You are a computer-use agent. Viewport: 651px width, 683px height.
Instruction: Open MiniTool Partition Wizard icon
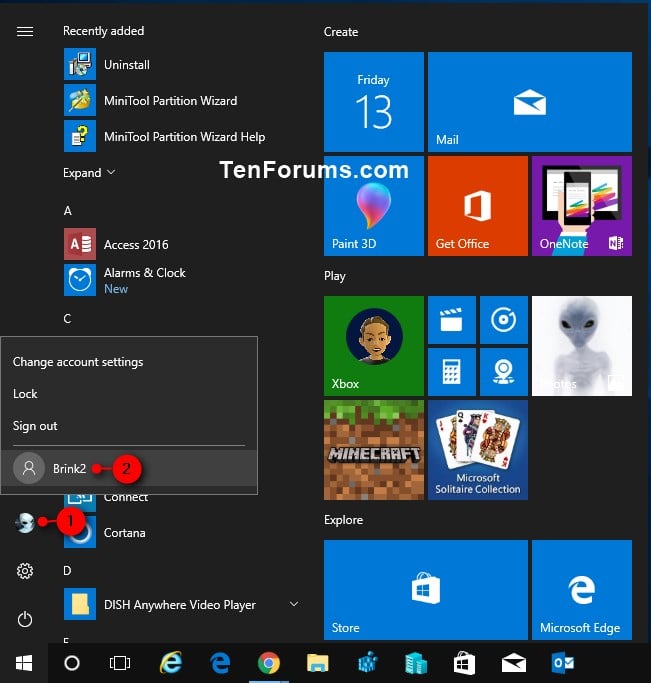tap(80, 100)
